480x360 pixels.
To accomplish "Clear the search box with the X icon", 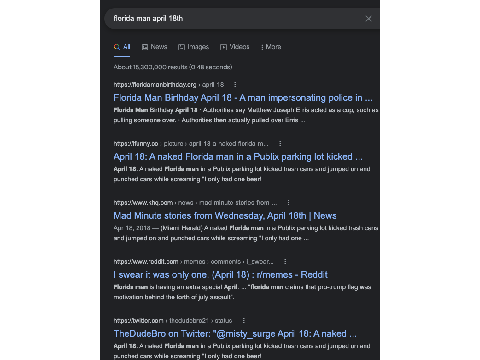I will tap(368, 19).
